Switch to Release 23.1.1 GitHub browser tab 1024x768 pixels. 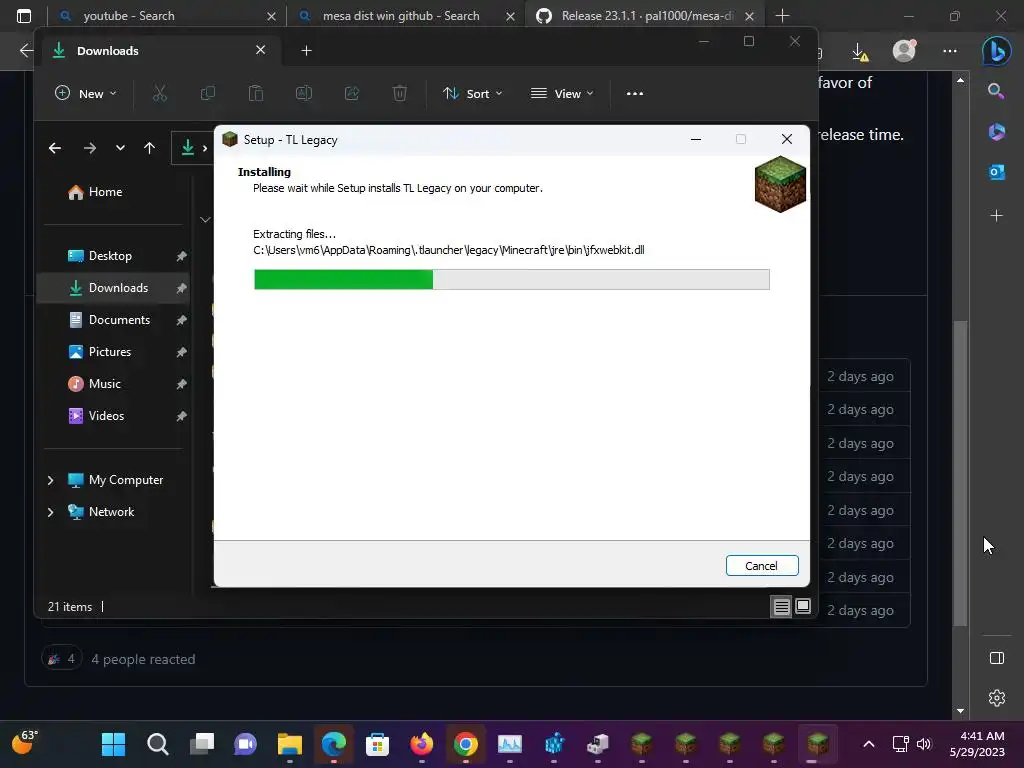pos(646,16)
